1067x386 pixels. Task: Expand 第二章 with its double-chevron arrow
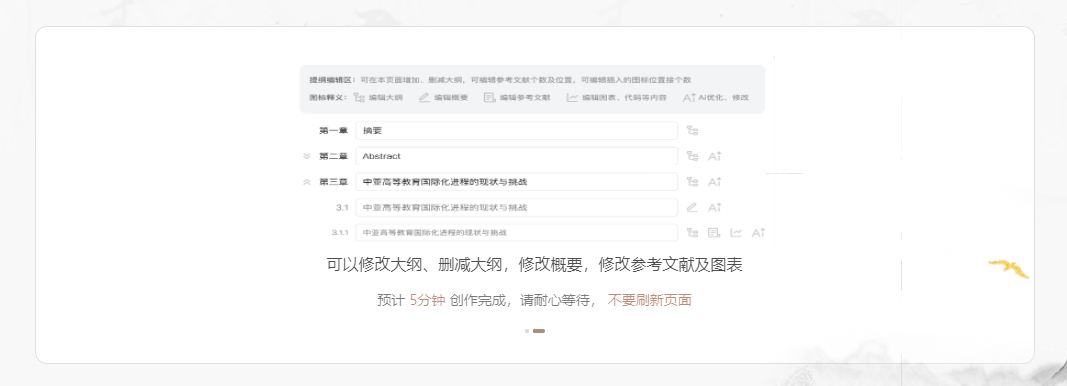pyautogui.click(x=307, y=156)
